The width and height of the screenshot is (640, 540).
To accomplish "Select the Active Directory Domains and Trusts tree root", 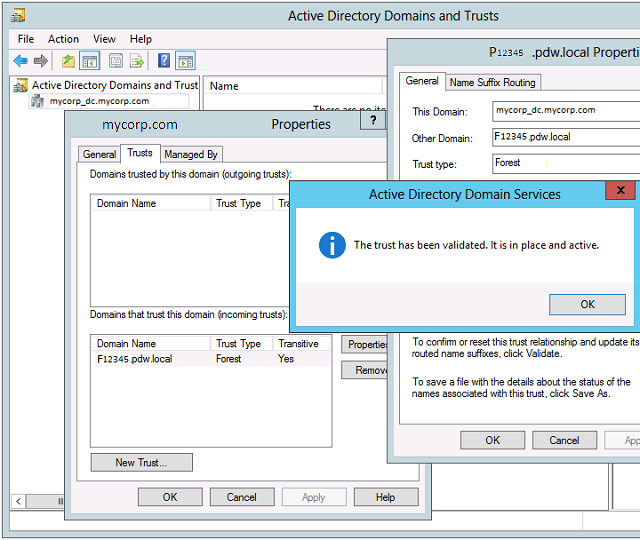I will [115, 85].
